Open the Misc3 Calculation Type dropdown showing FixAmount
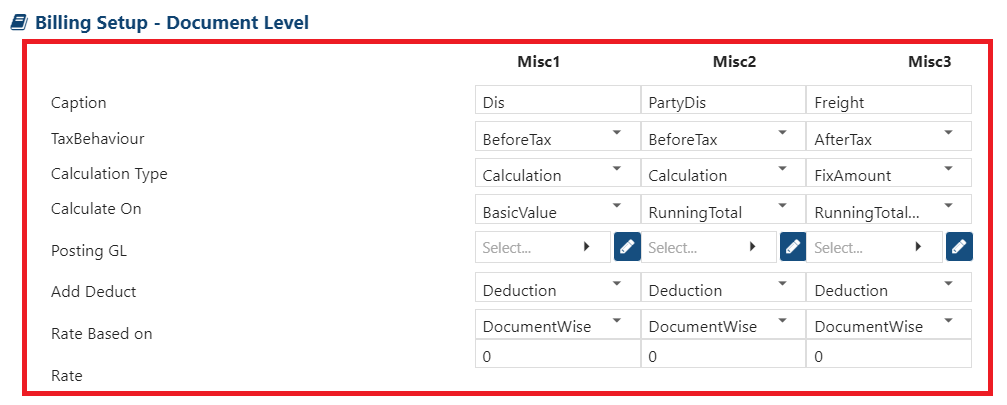 (x=889, y=173)
